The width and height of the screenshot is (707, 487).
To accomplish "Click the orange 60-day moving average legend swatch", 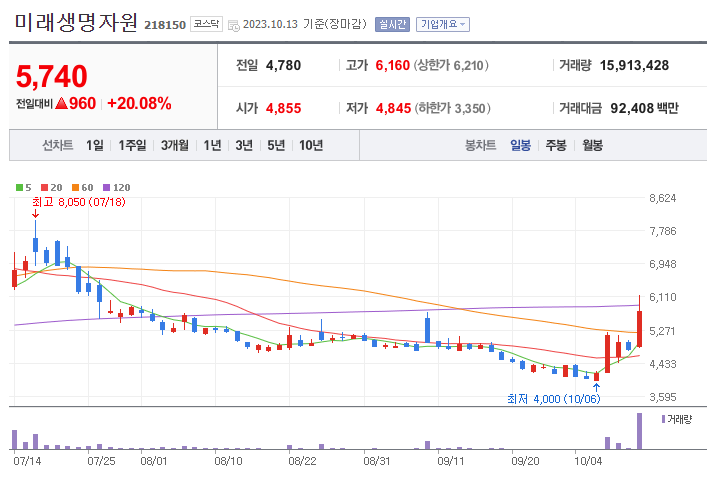I will point(75,188).
